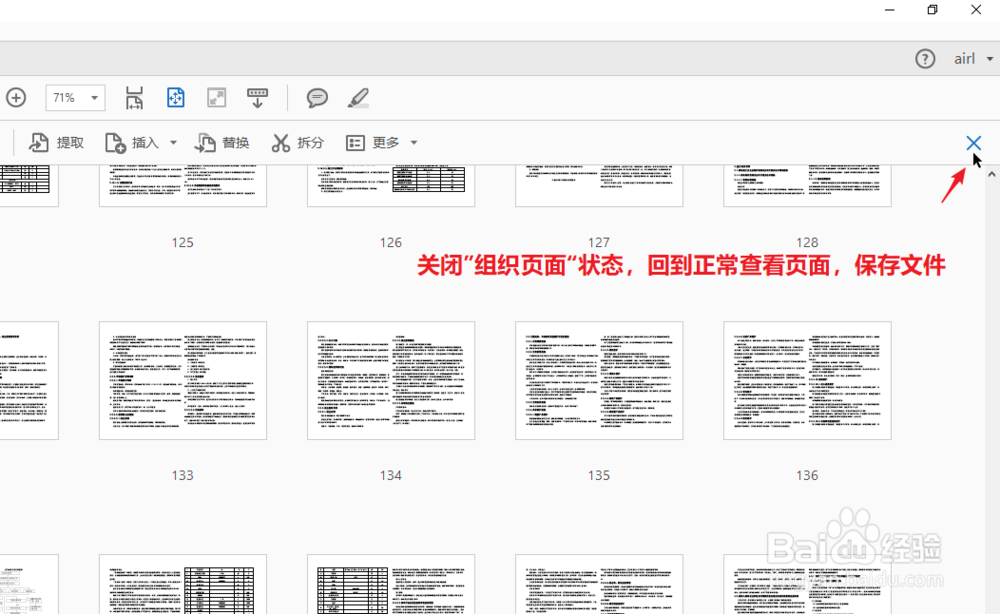Viewport: 1000px width, 614px height.
Task: Select page 136 thumbnail
Action: click(x=807, y=381)
